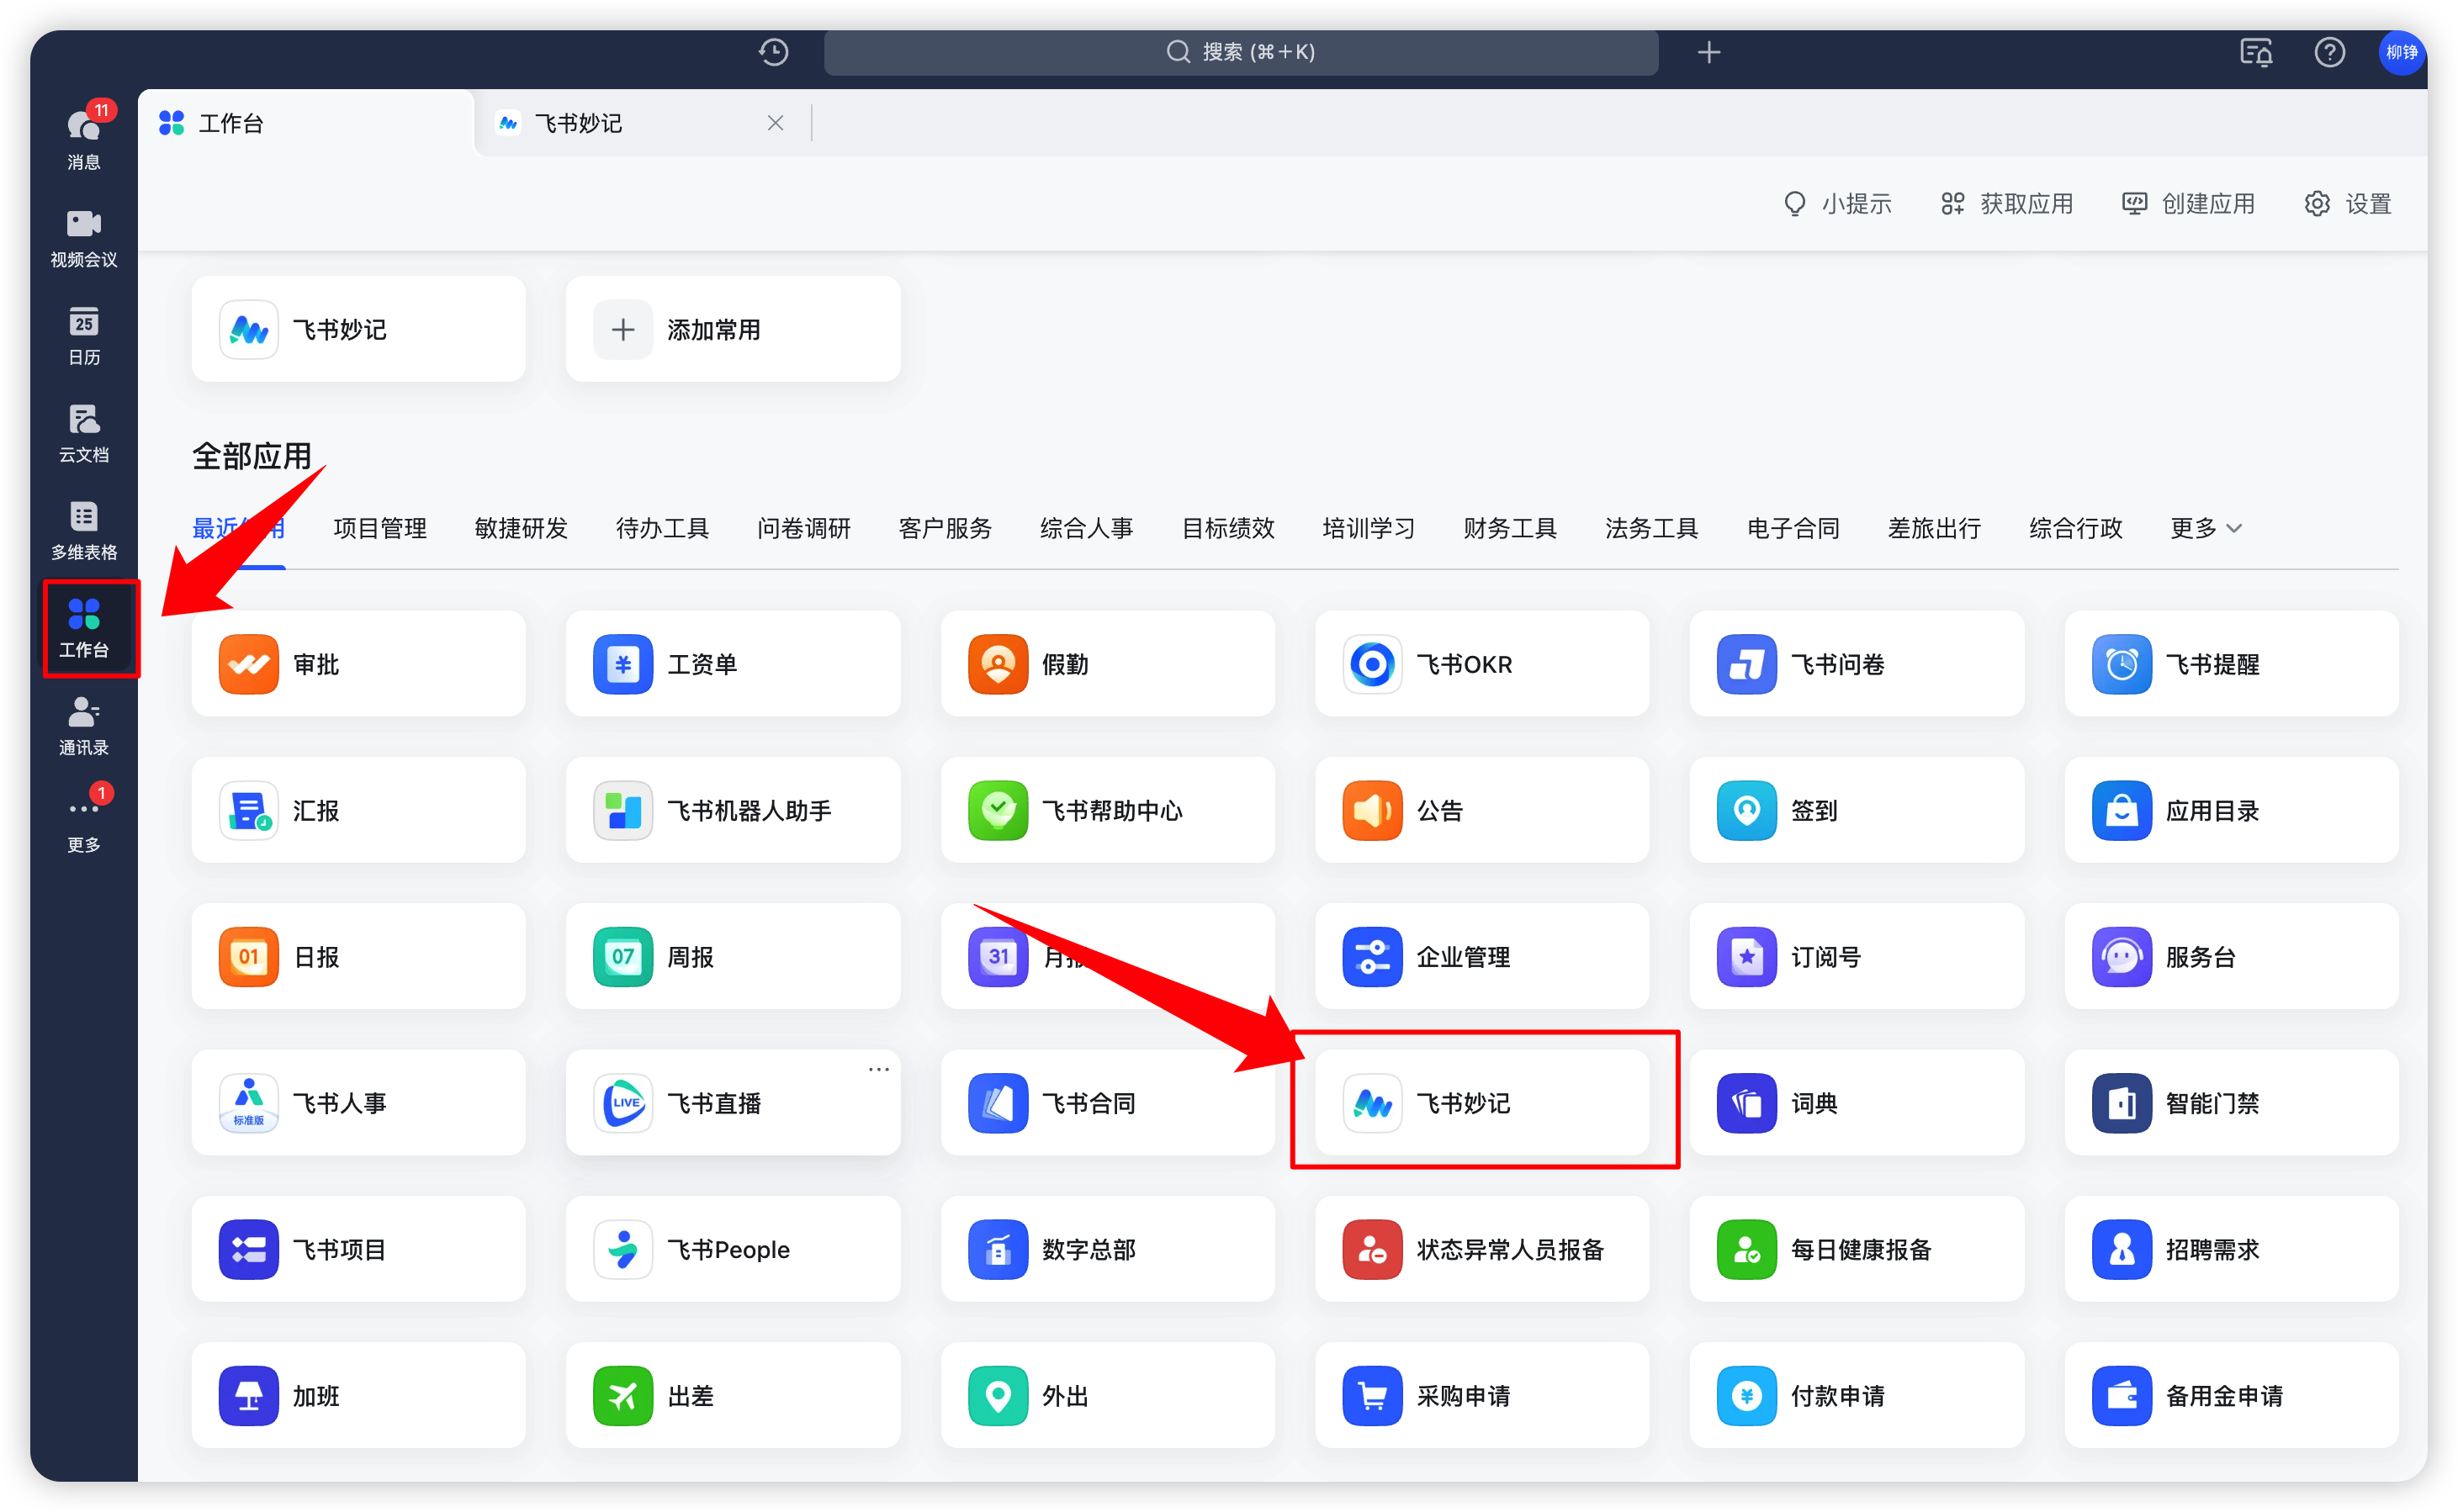Open the 柳铮 user avatar
The width and height of the screenshot is (2458, 1512).
[2401, 52]
